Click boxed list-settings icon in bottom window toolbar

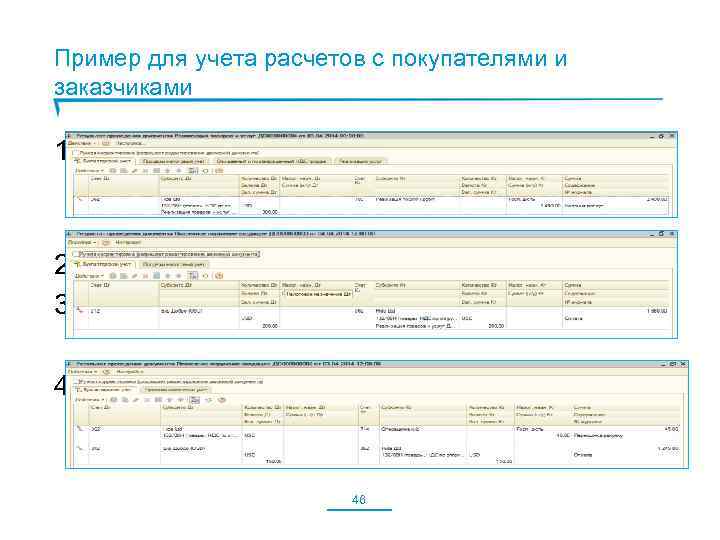pyautogui.click(x=195, y=400)
